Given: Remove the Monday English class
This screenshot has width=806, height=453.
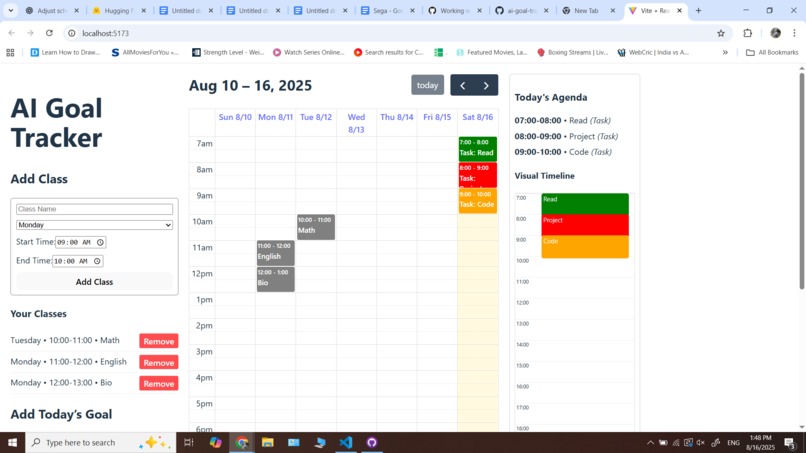Looking at the screenshot, I should (x=158, y=363).
